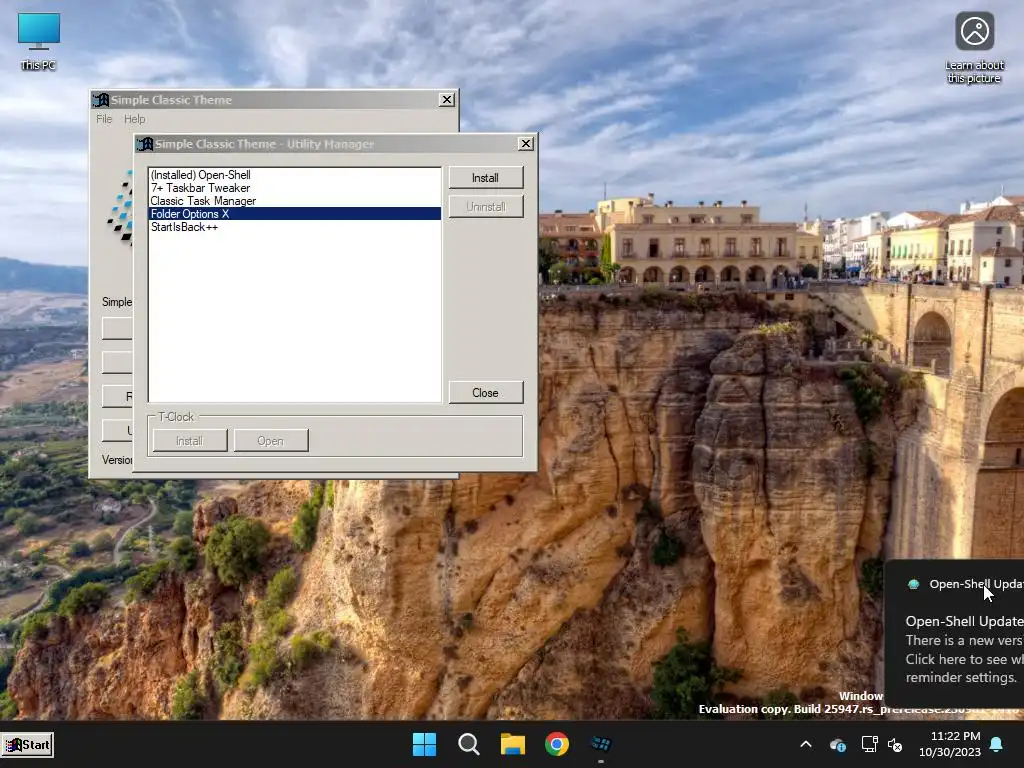Select StartIsBack++ entry

(295, 227)
